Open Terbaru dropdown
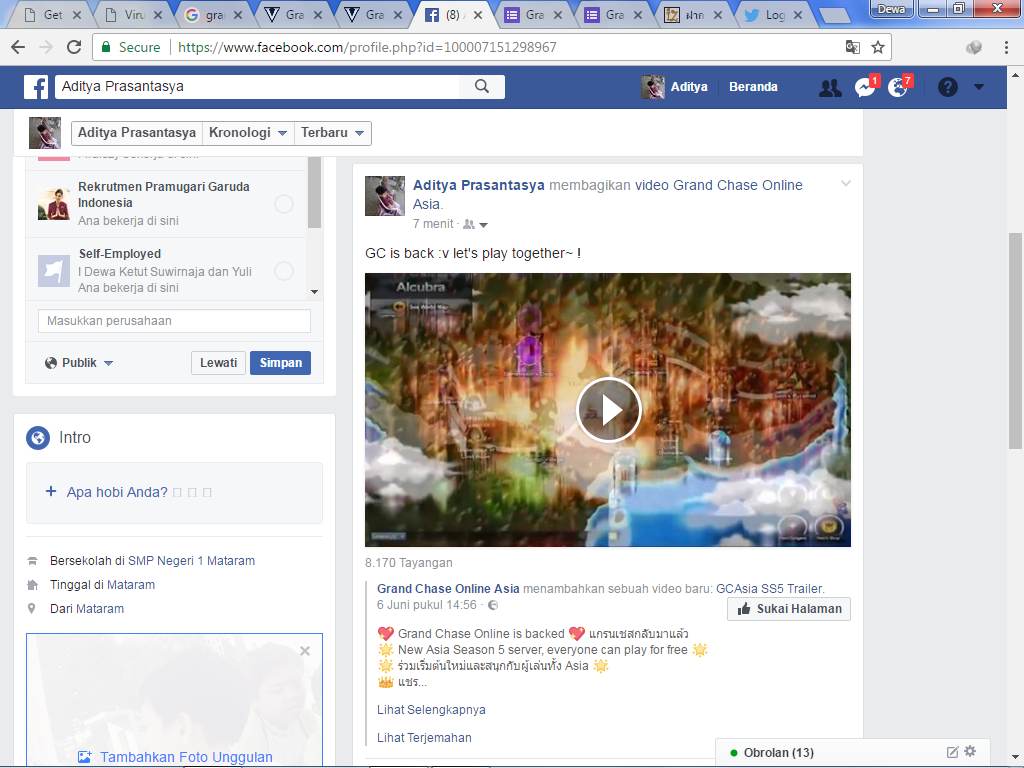The image size is (1024, 768). click(332, 133)
